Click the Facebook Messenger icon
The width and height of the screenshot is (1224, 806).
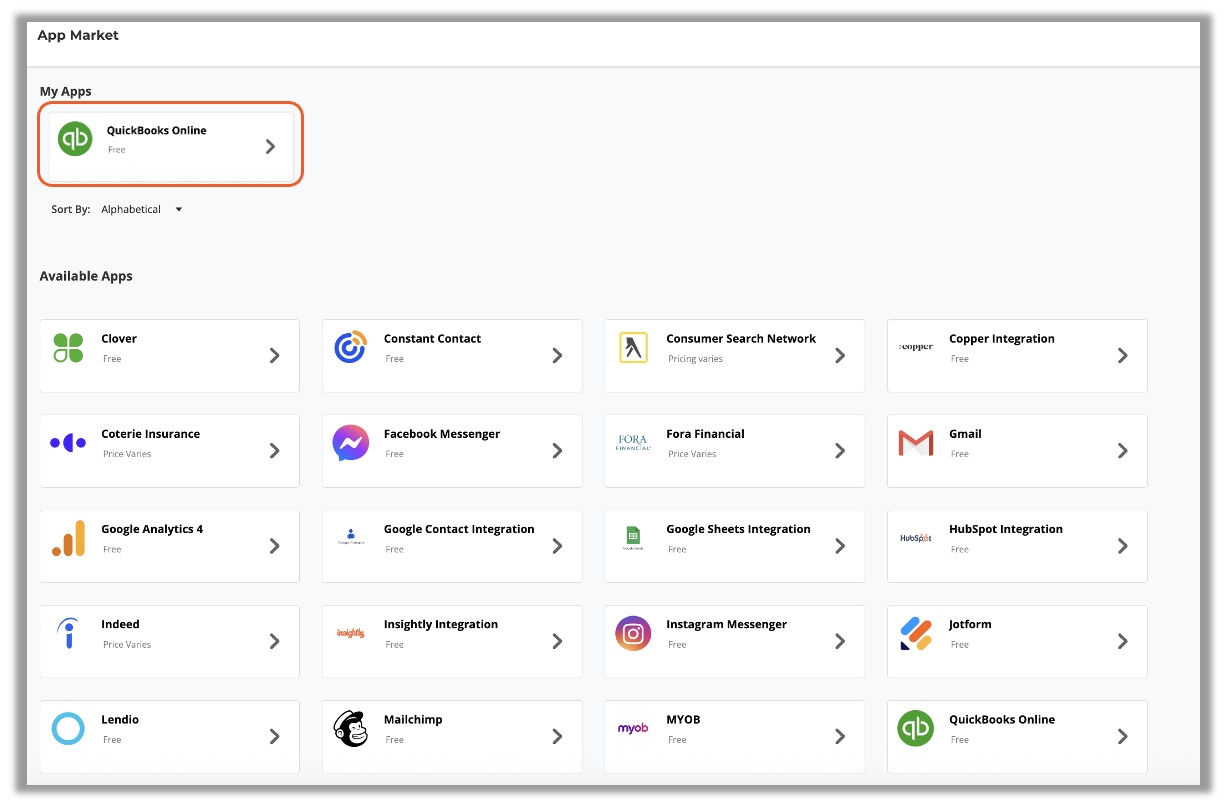350,443
